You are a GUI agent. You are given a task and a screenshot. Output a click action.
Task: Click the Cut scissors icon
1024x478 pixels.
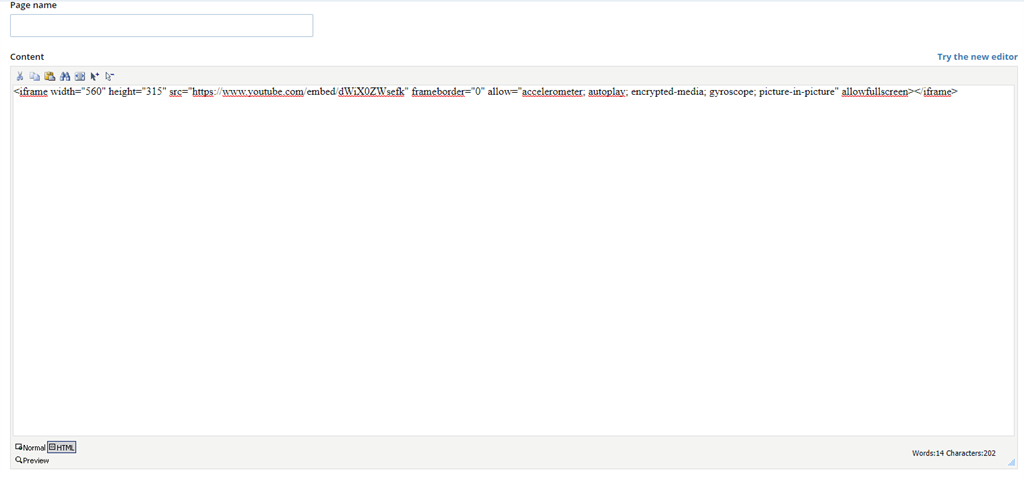pyautogui.click(x=20, y=76)
